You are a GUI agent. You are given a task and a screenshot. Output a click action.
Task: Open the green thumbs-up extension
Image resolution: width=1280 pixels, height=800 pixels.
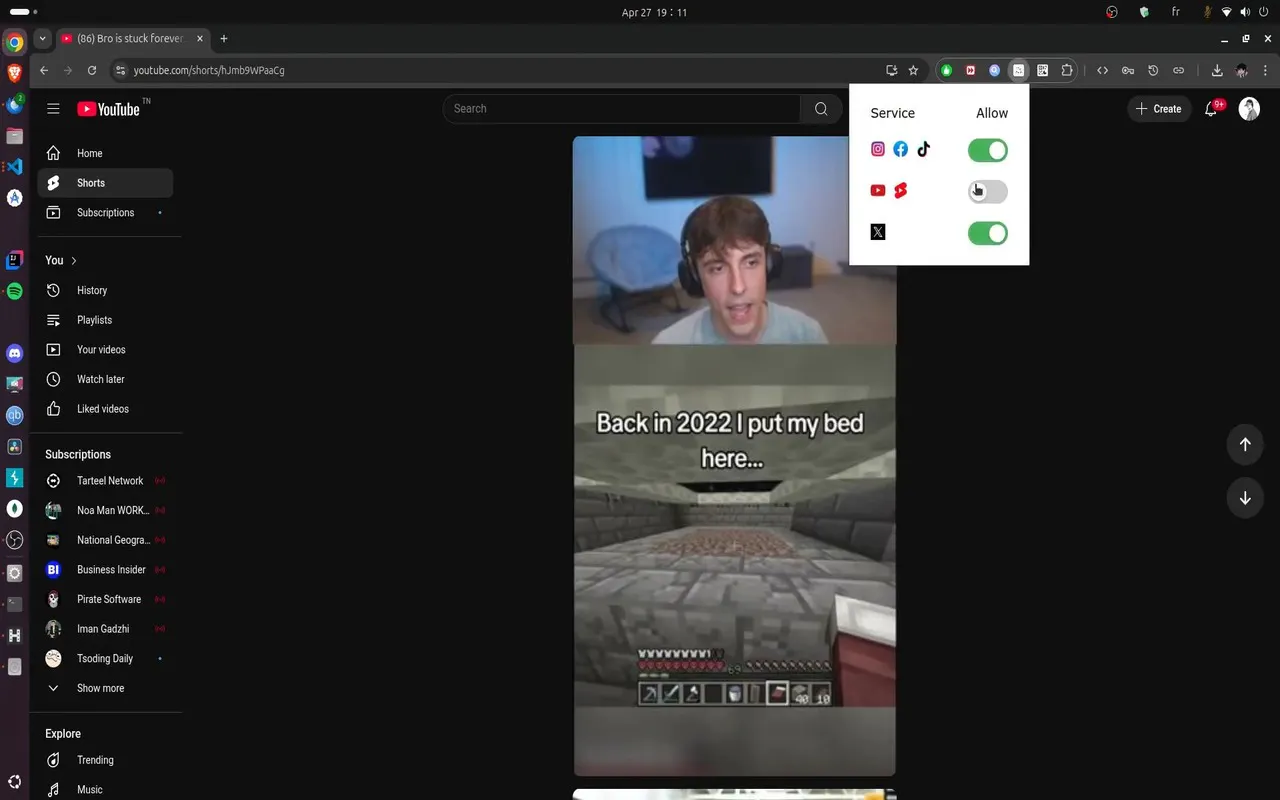[x=946, y=71]
